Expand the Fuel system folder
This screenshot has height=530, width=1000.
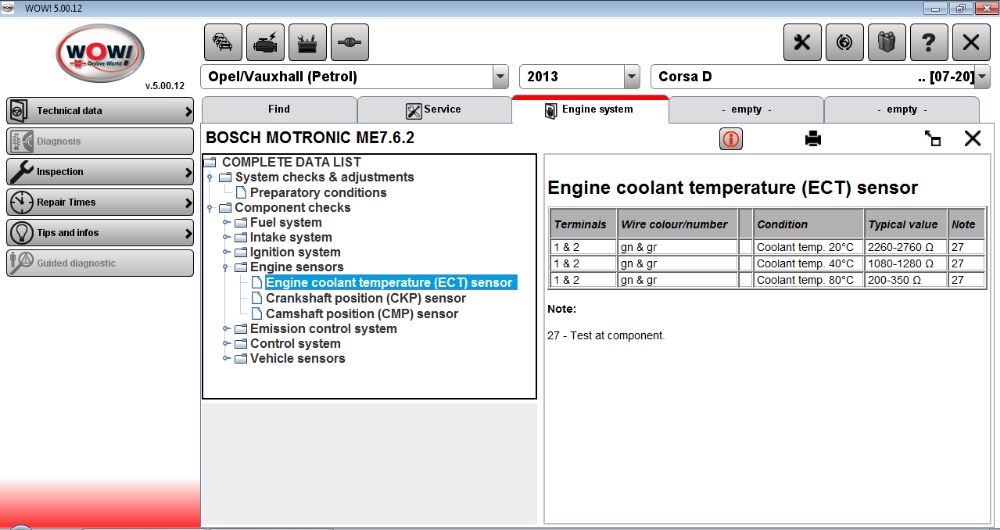pyautogui.click(x=226, y=223)
